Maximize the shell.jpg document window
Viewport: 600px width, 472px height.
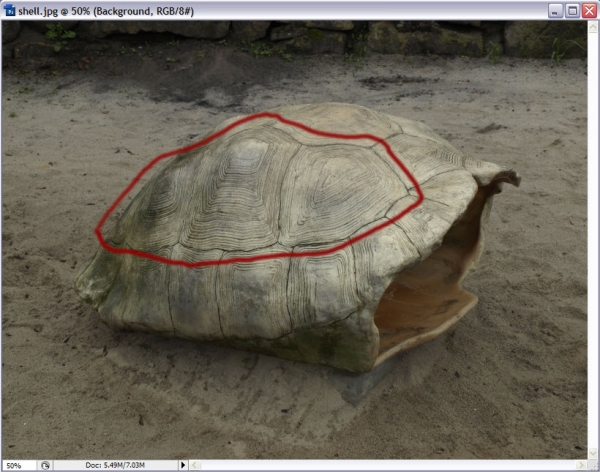coord(572,11)
